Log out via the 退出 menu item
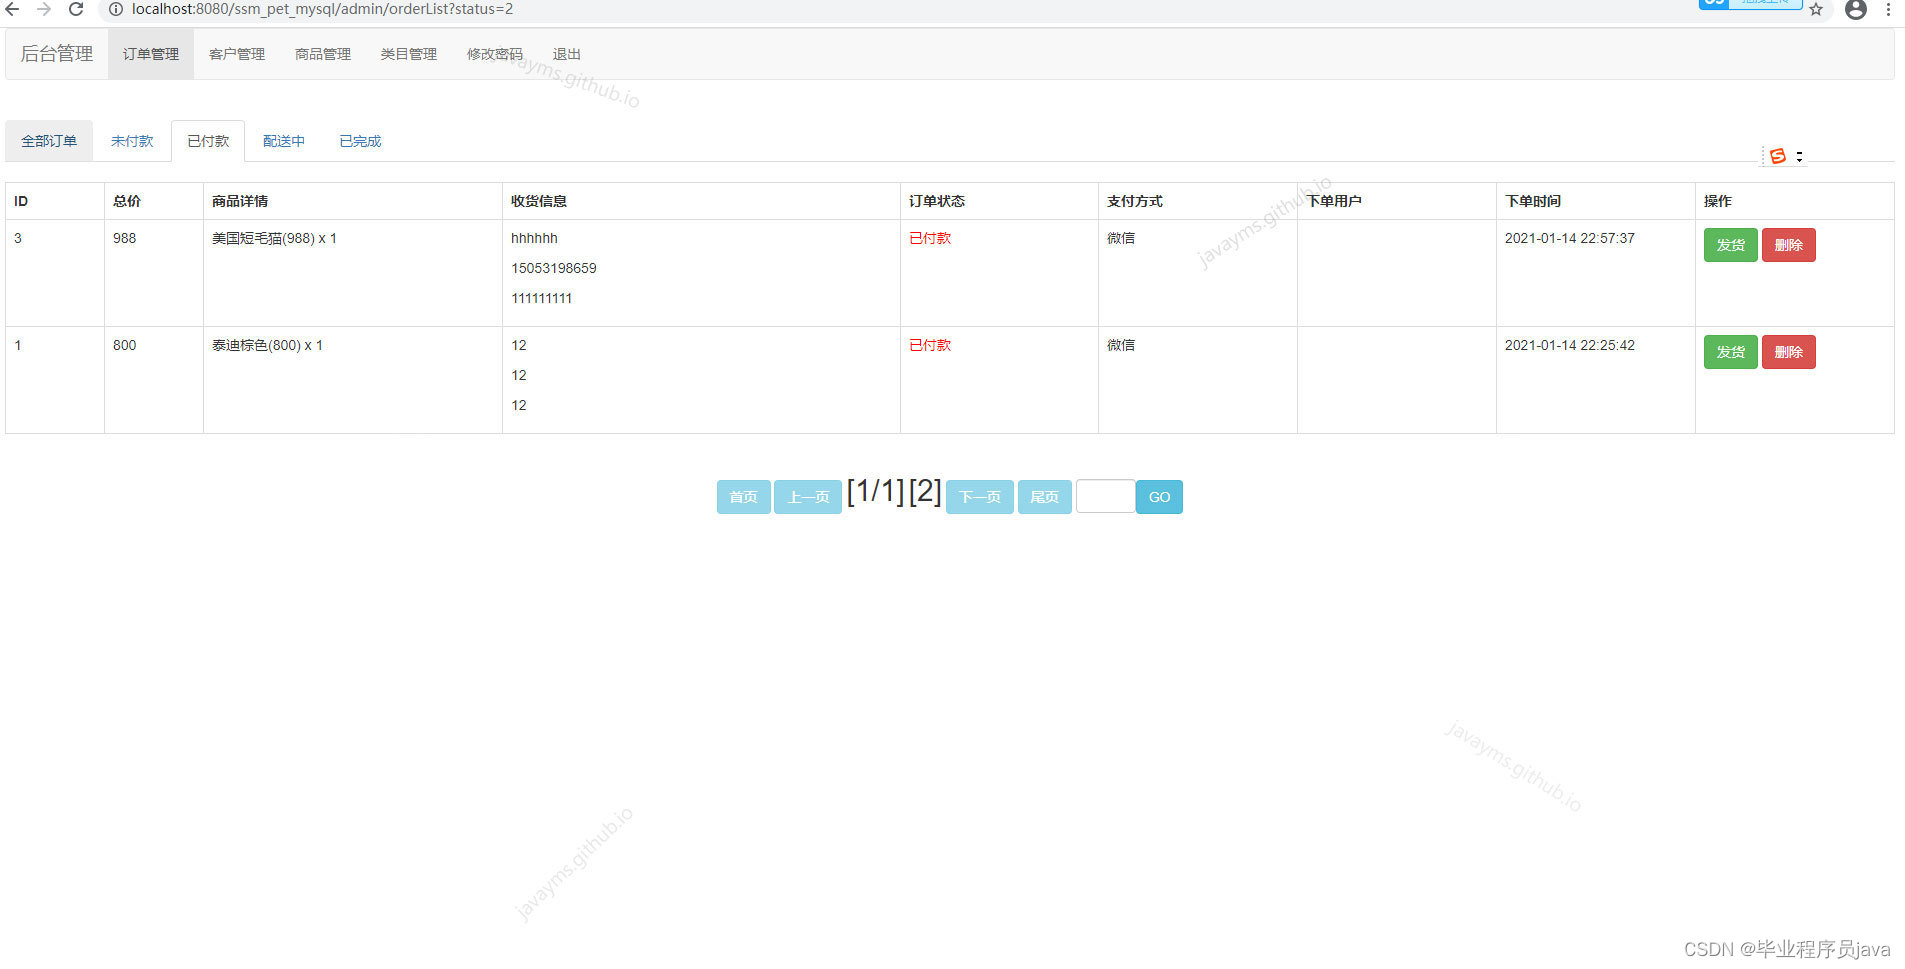Screen dimensions: 1905x969 pos(567,54)
